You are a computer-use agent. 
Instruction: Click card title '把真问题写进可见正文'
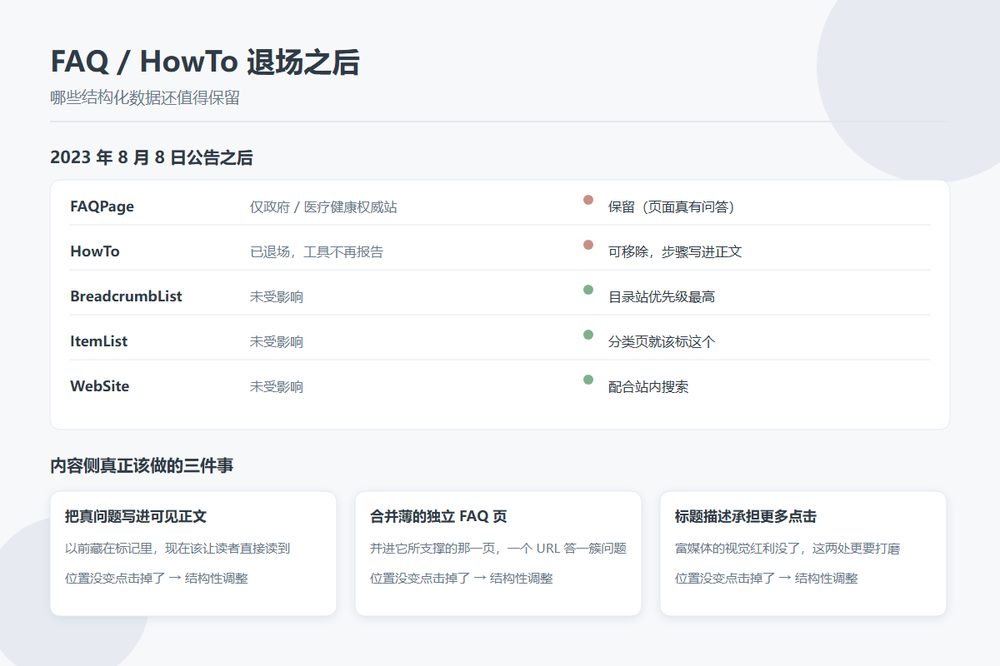click(135, 516)
